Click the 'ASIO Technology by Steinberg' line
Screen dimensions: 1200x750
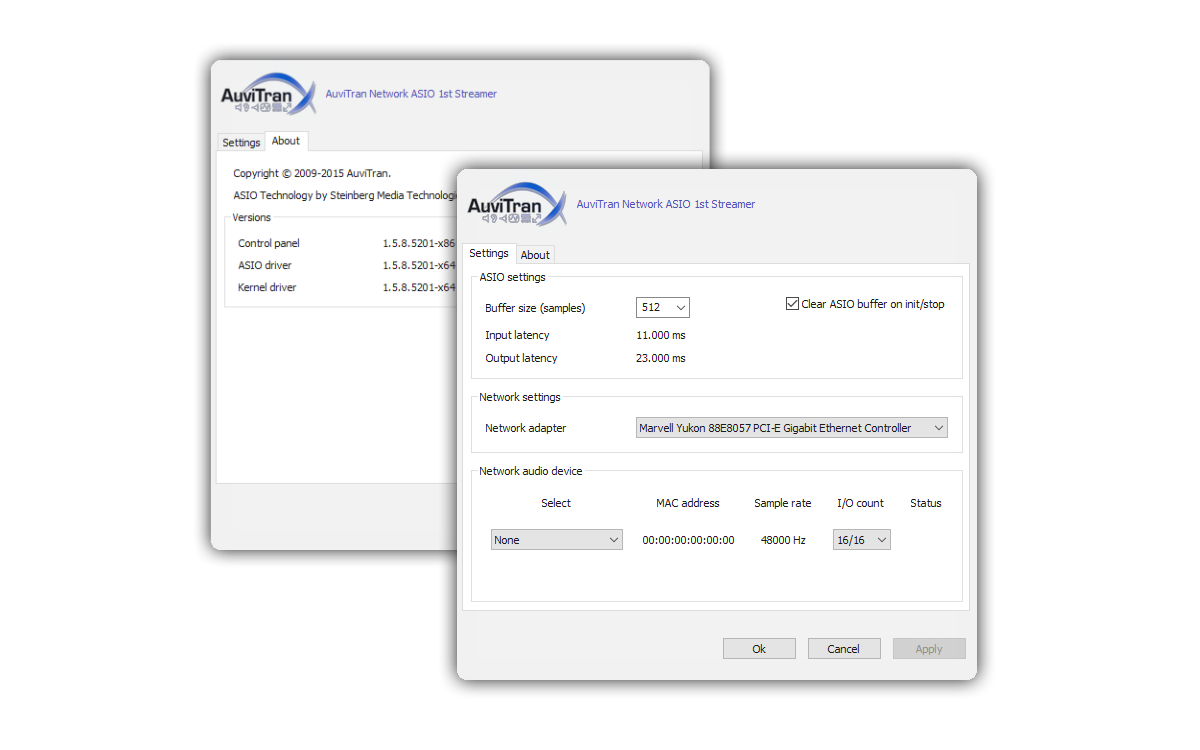click(345, 195)
